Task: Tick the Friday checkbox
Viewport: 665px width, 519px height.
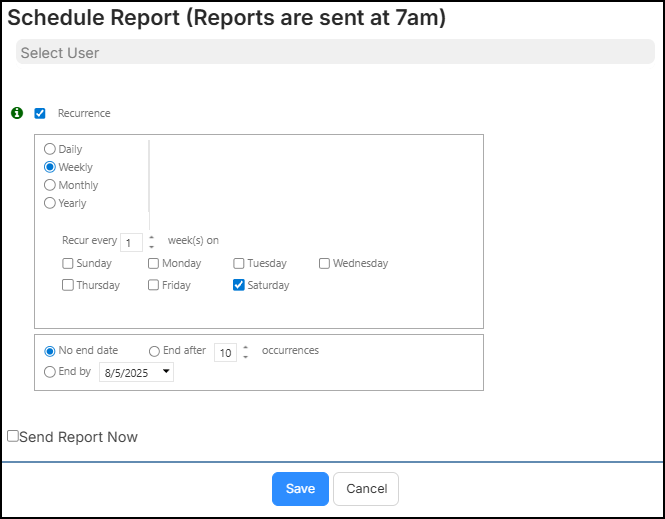Action: [x=154, y=285]
